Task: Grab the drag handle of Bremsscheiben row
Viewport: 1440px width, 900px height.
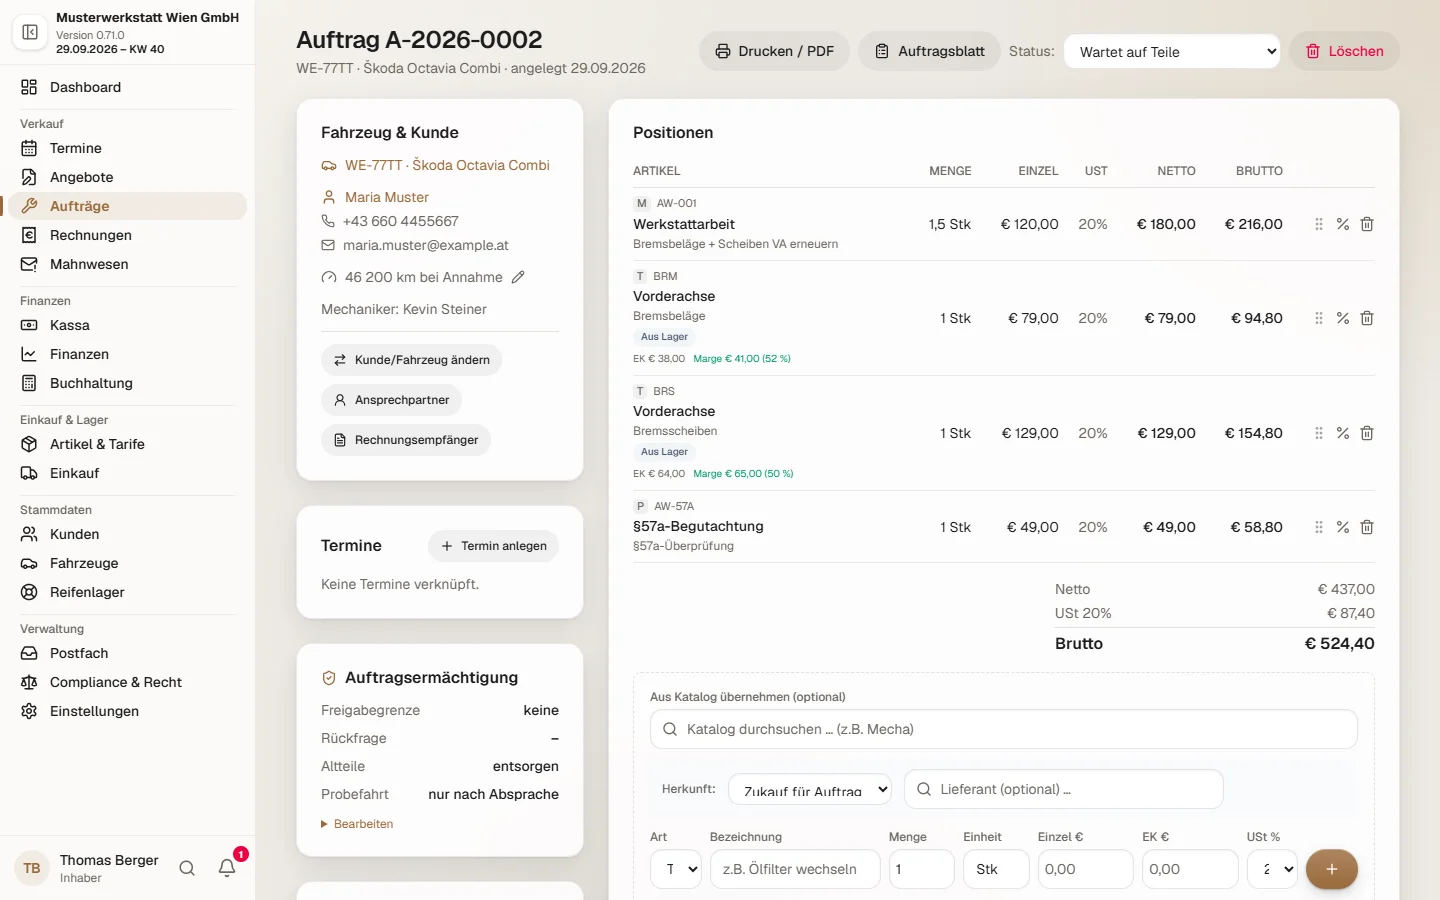Action: (1319, 433)
